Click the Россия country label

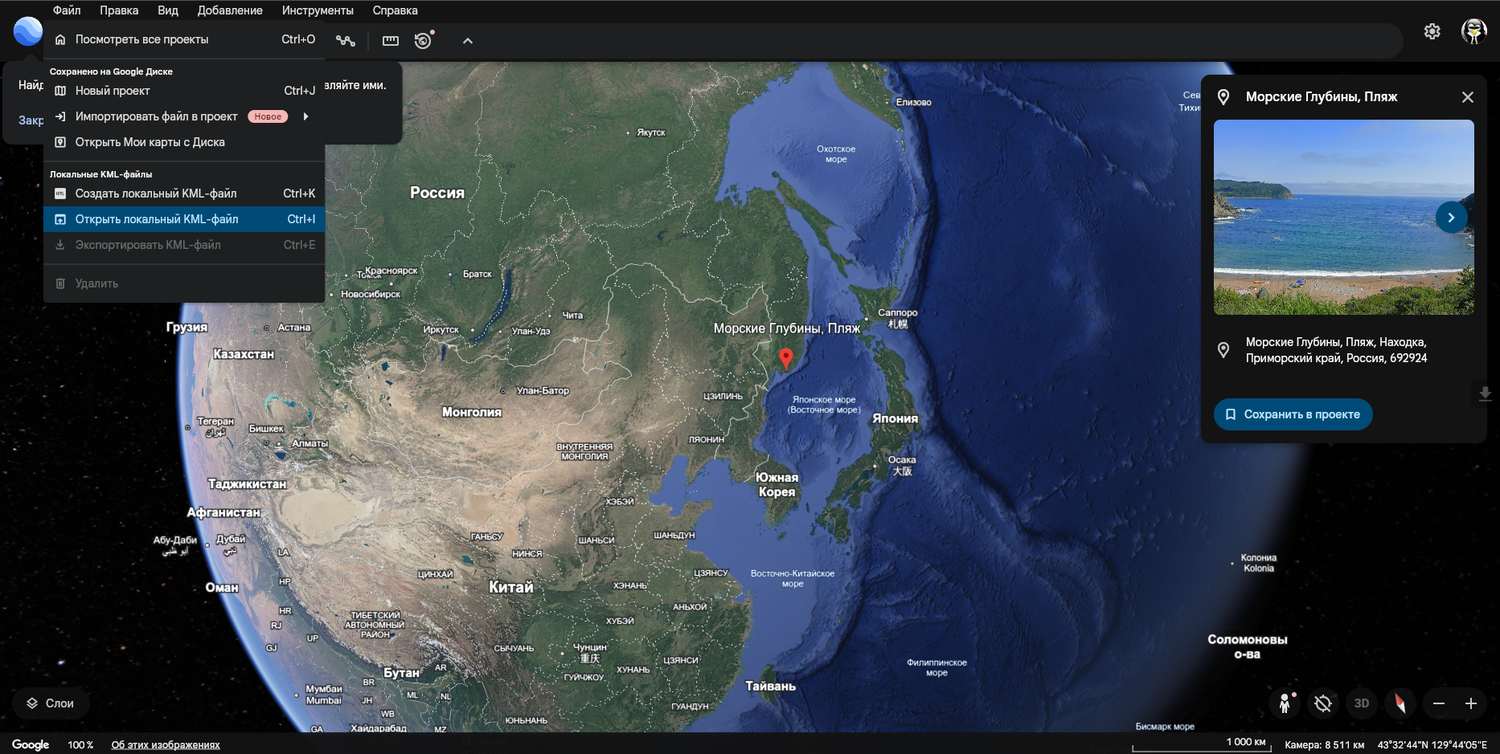[x=437, y=193]
